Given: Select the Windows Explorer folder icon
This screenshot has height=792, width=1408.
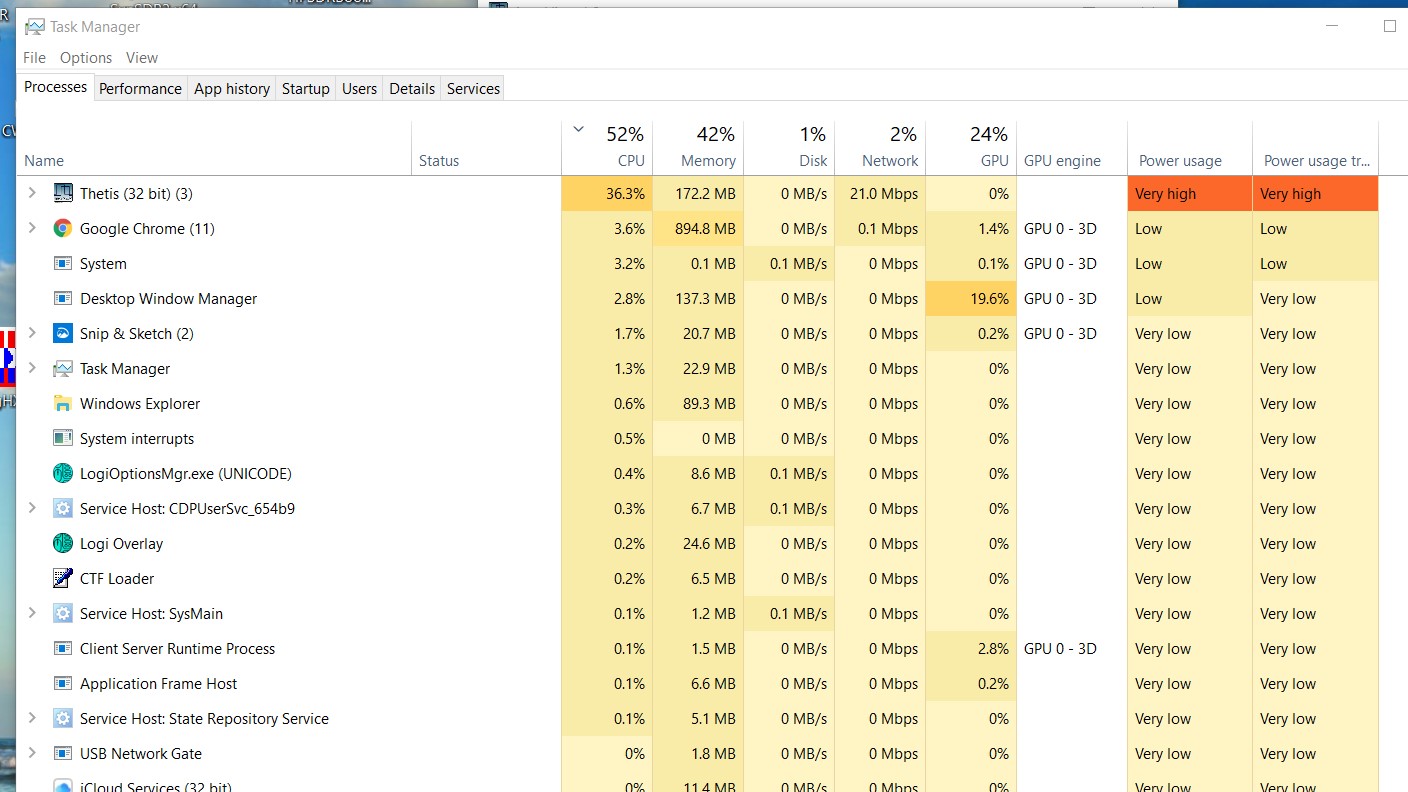Looking at the screenshot, I should [x=60, y=403].
